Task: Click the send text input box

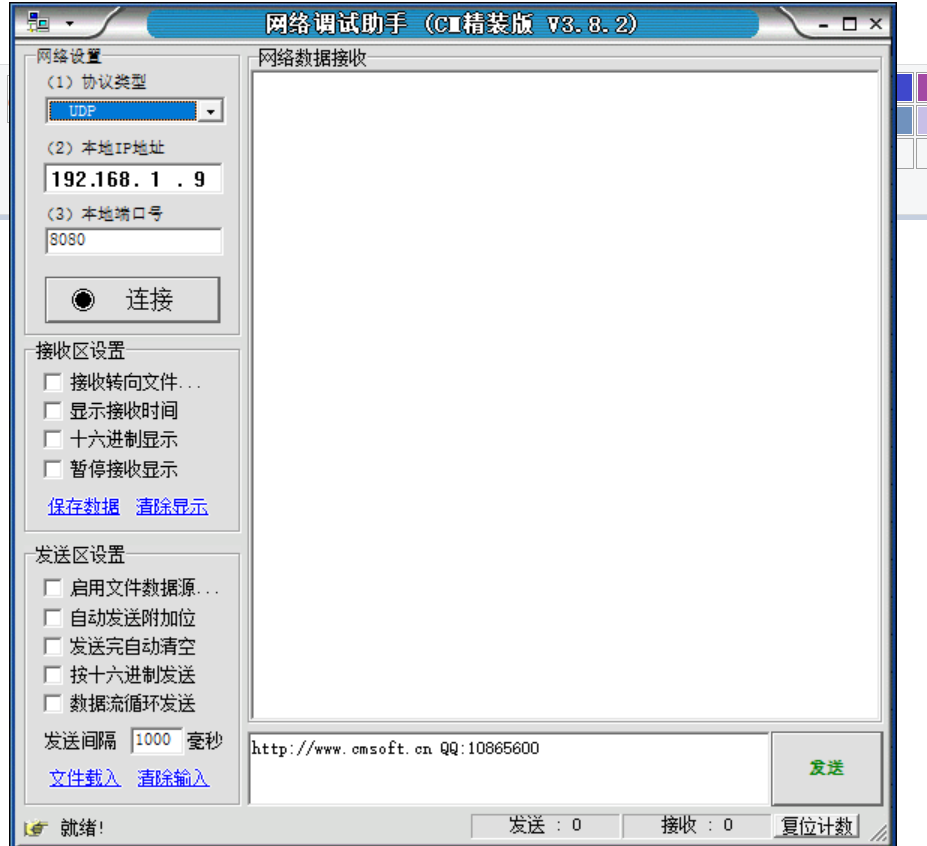Action: coord(509,769)
